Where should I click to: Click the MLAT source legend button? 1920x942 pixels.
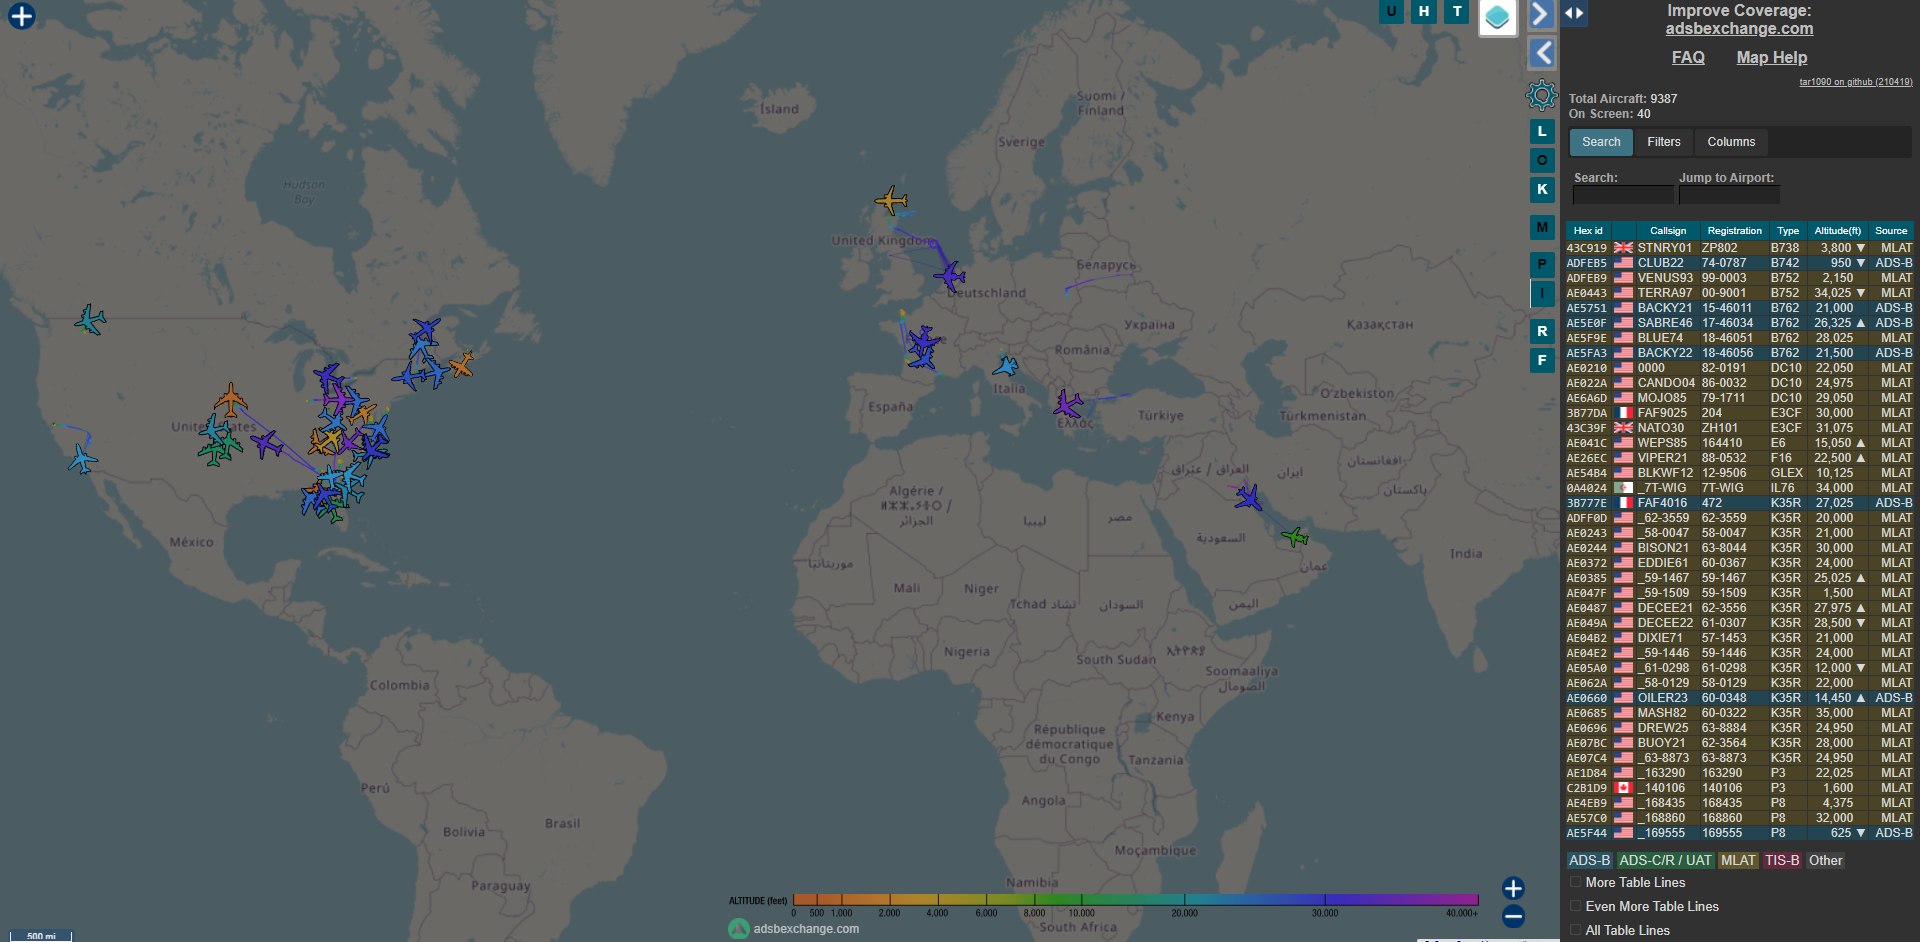pos(1738,860)
